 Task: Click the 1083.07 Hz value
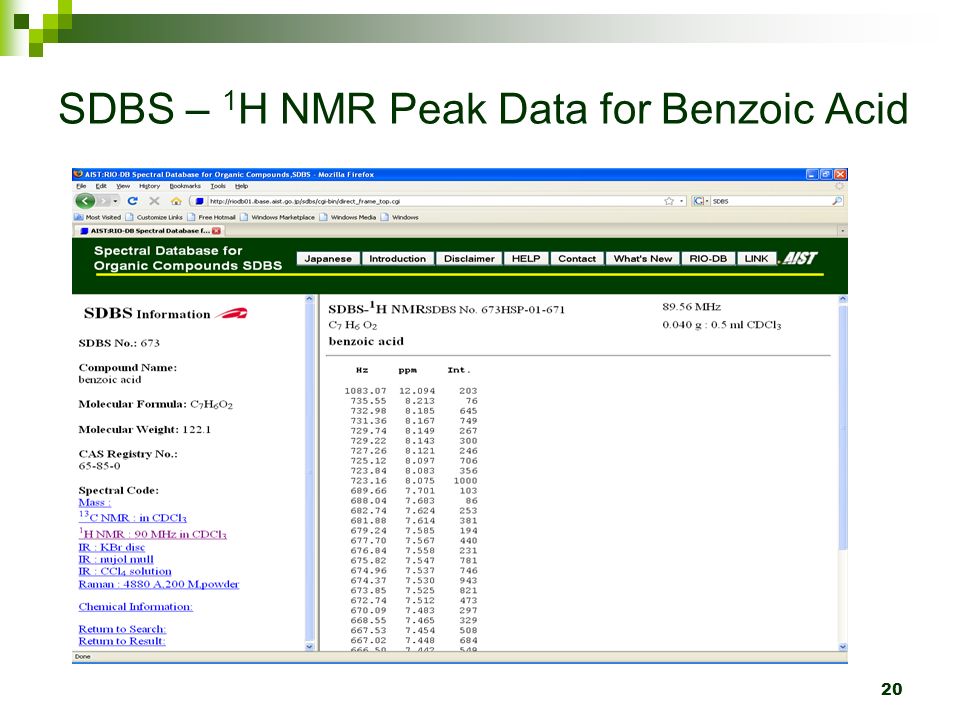(366, 391)
